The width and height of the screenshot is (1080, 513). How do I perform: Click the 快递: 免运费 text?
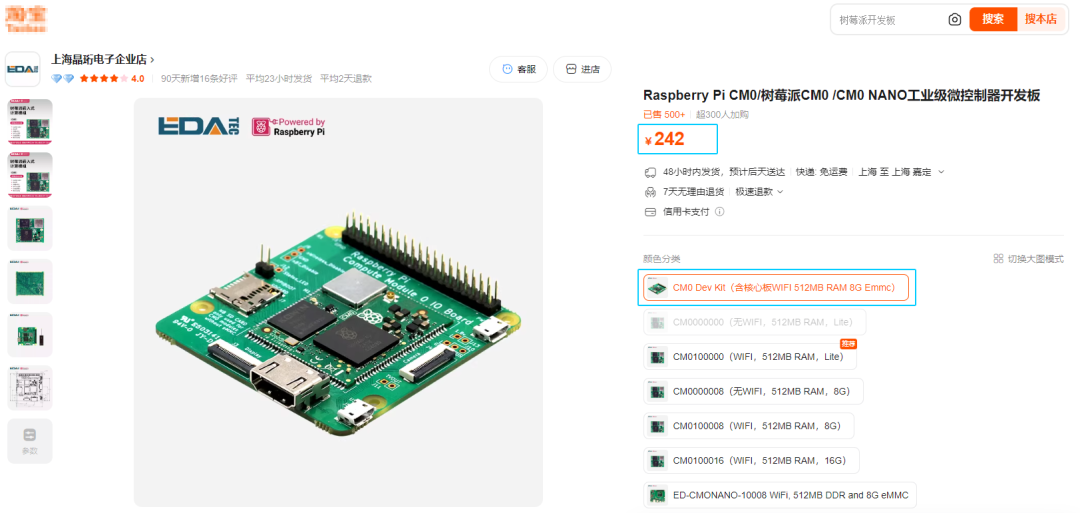(x=821, y=171)
